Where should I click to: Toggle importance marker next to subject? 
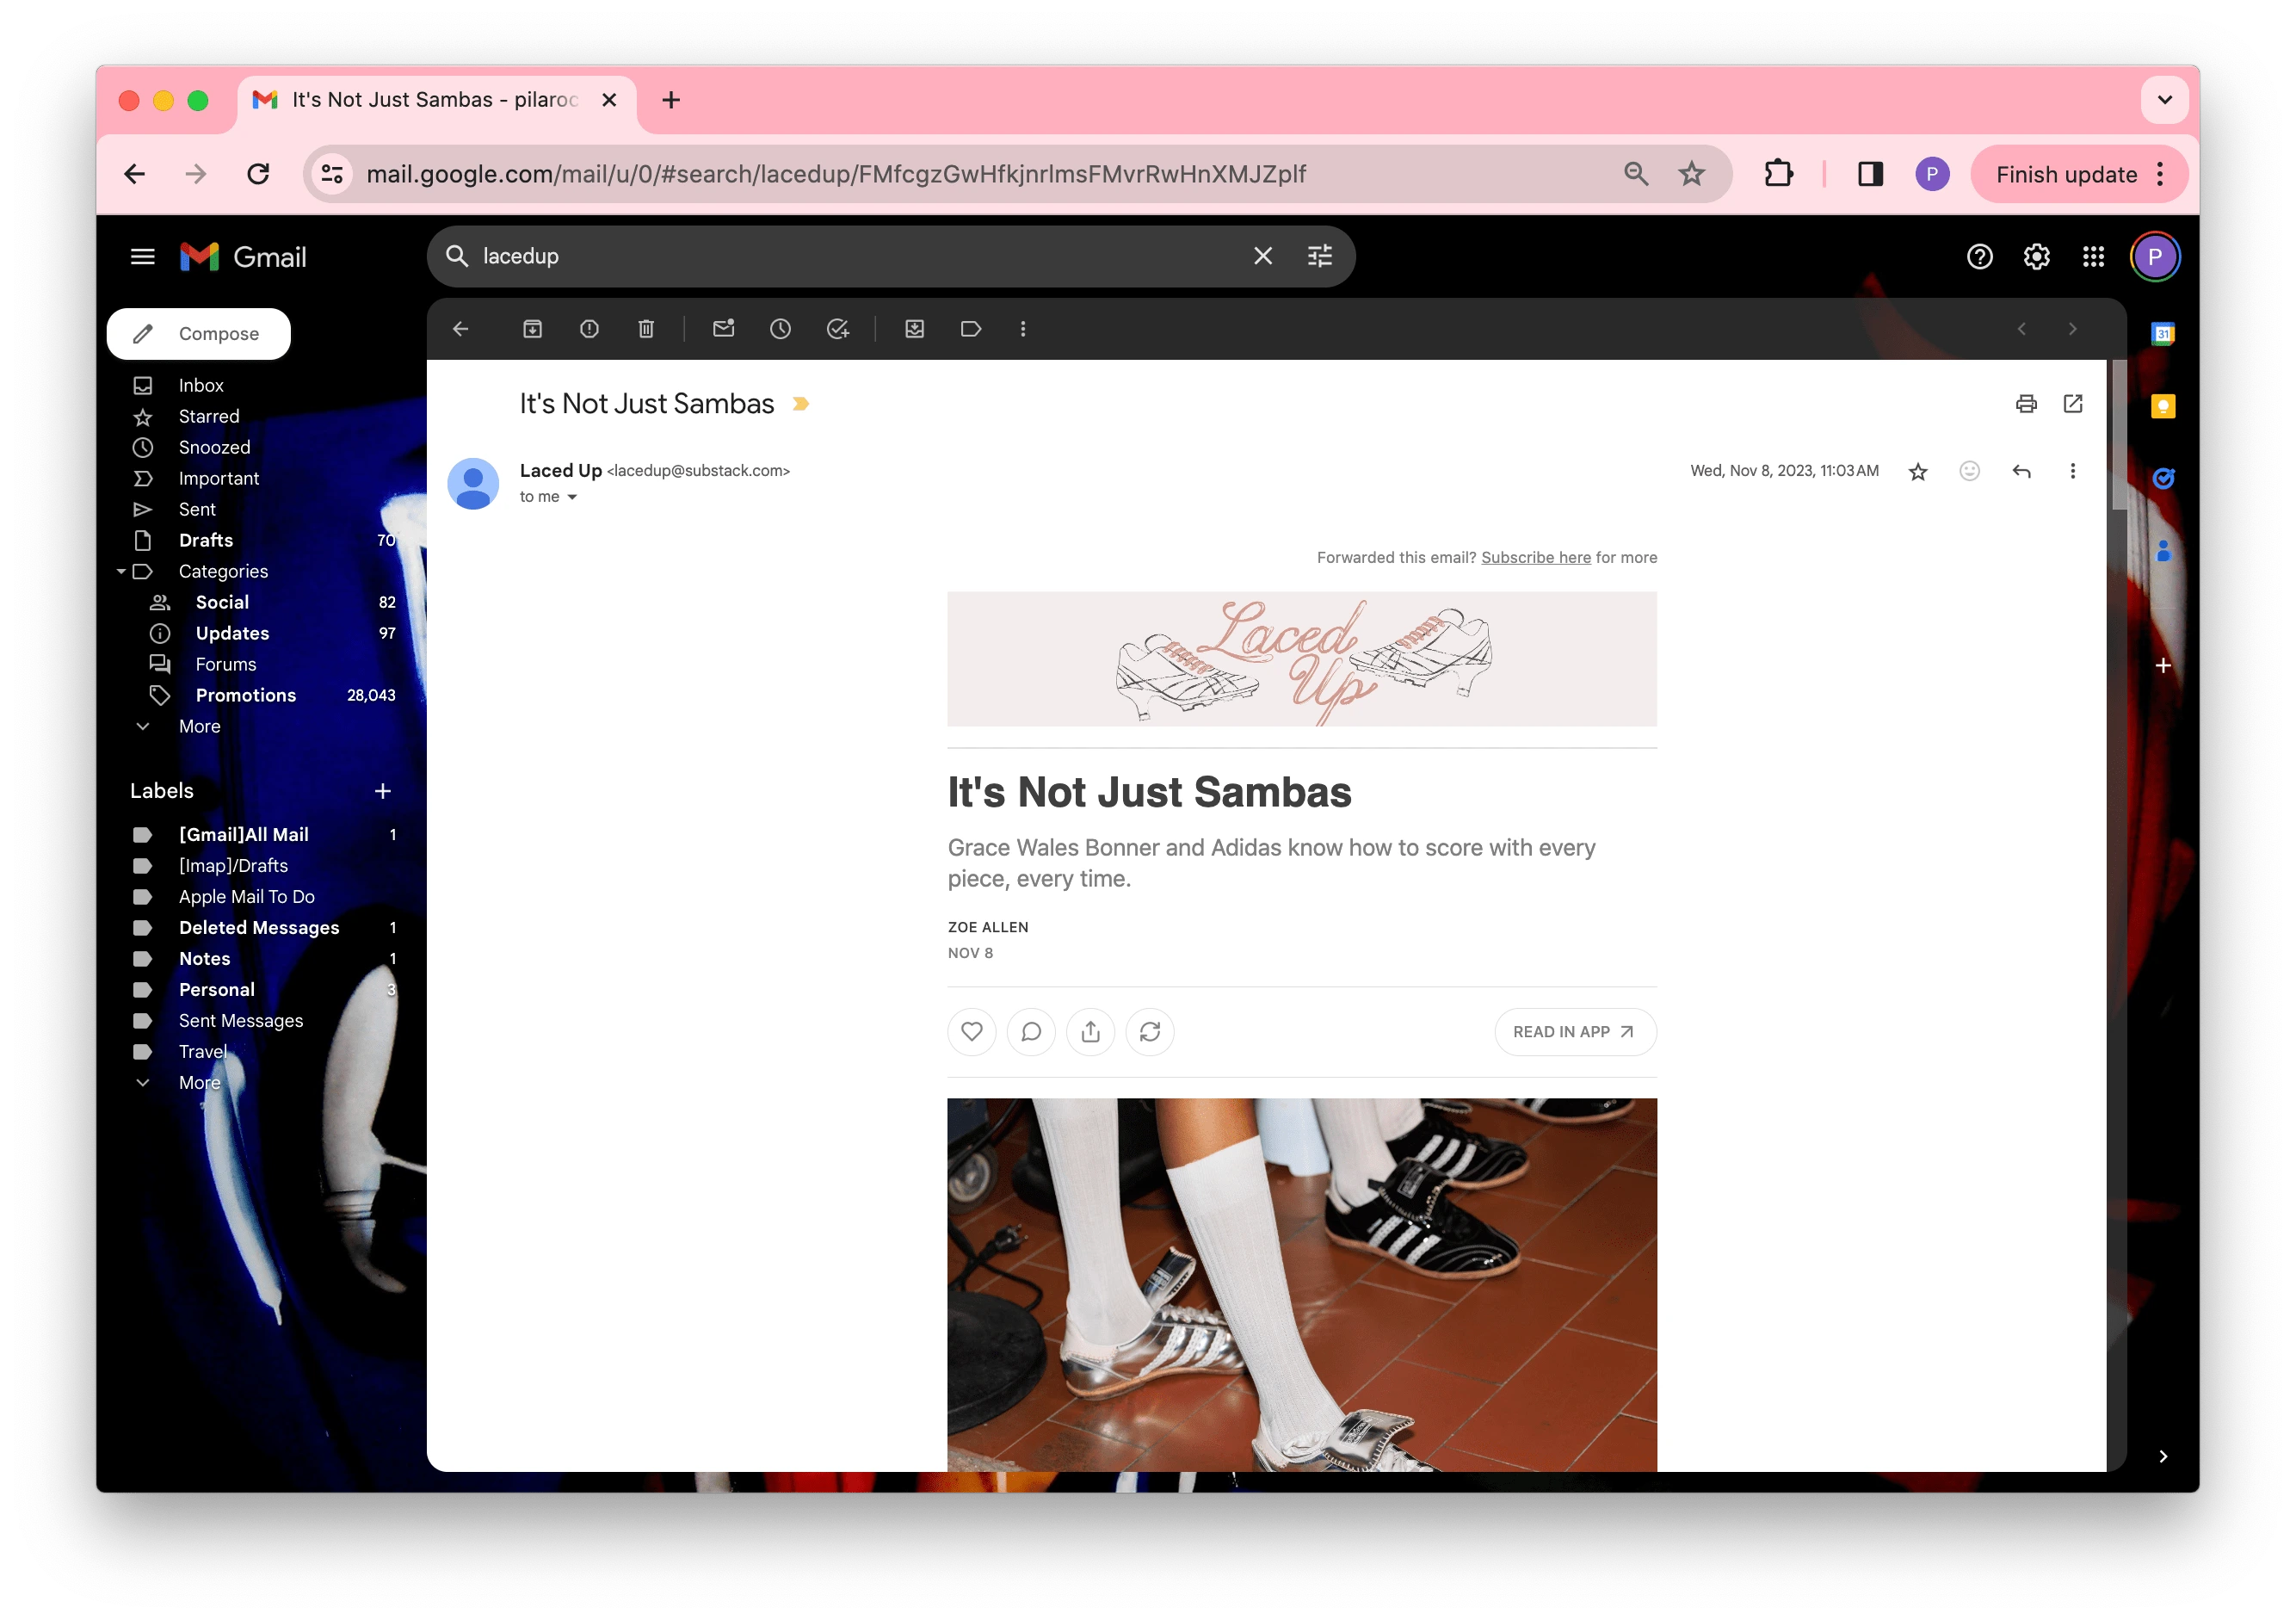[801, 404]
